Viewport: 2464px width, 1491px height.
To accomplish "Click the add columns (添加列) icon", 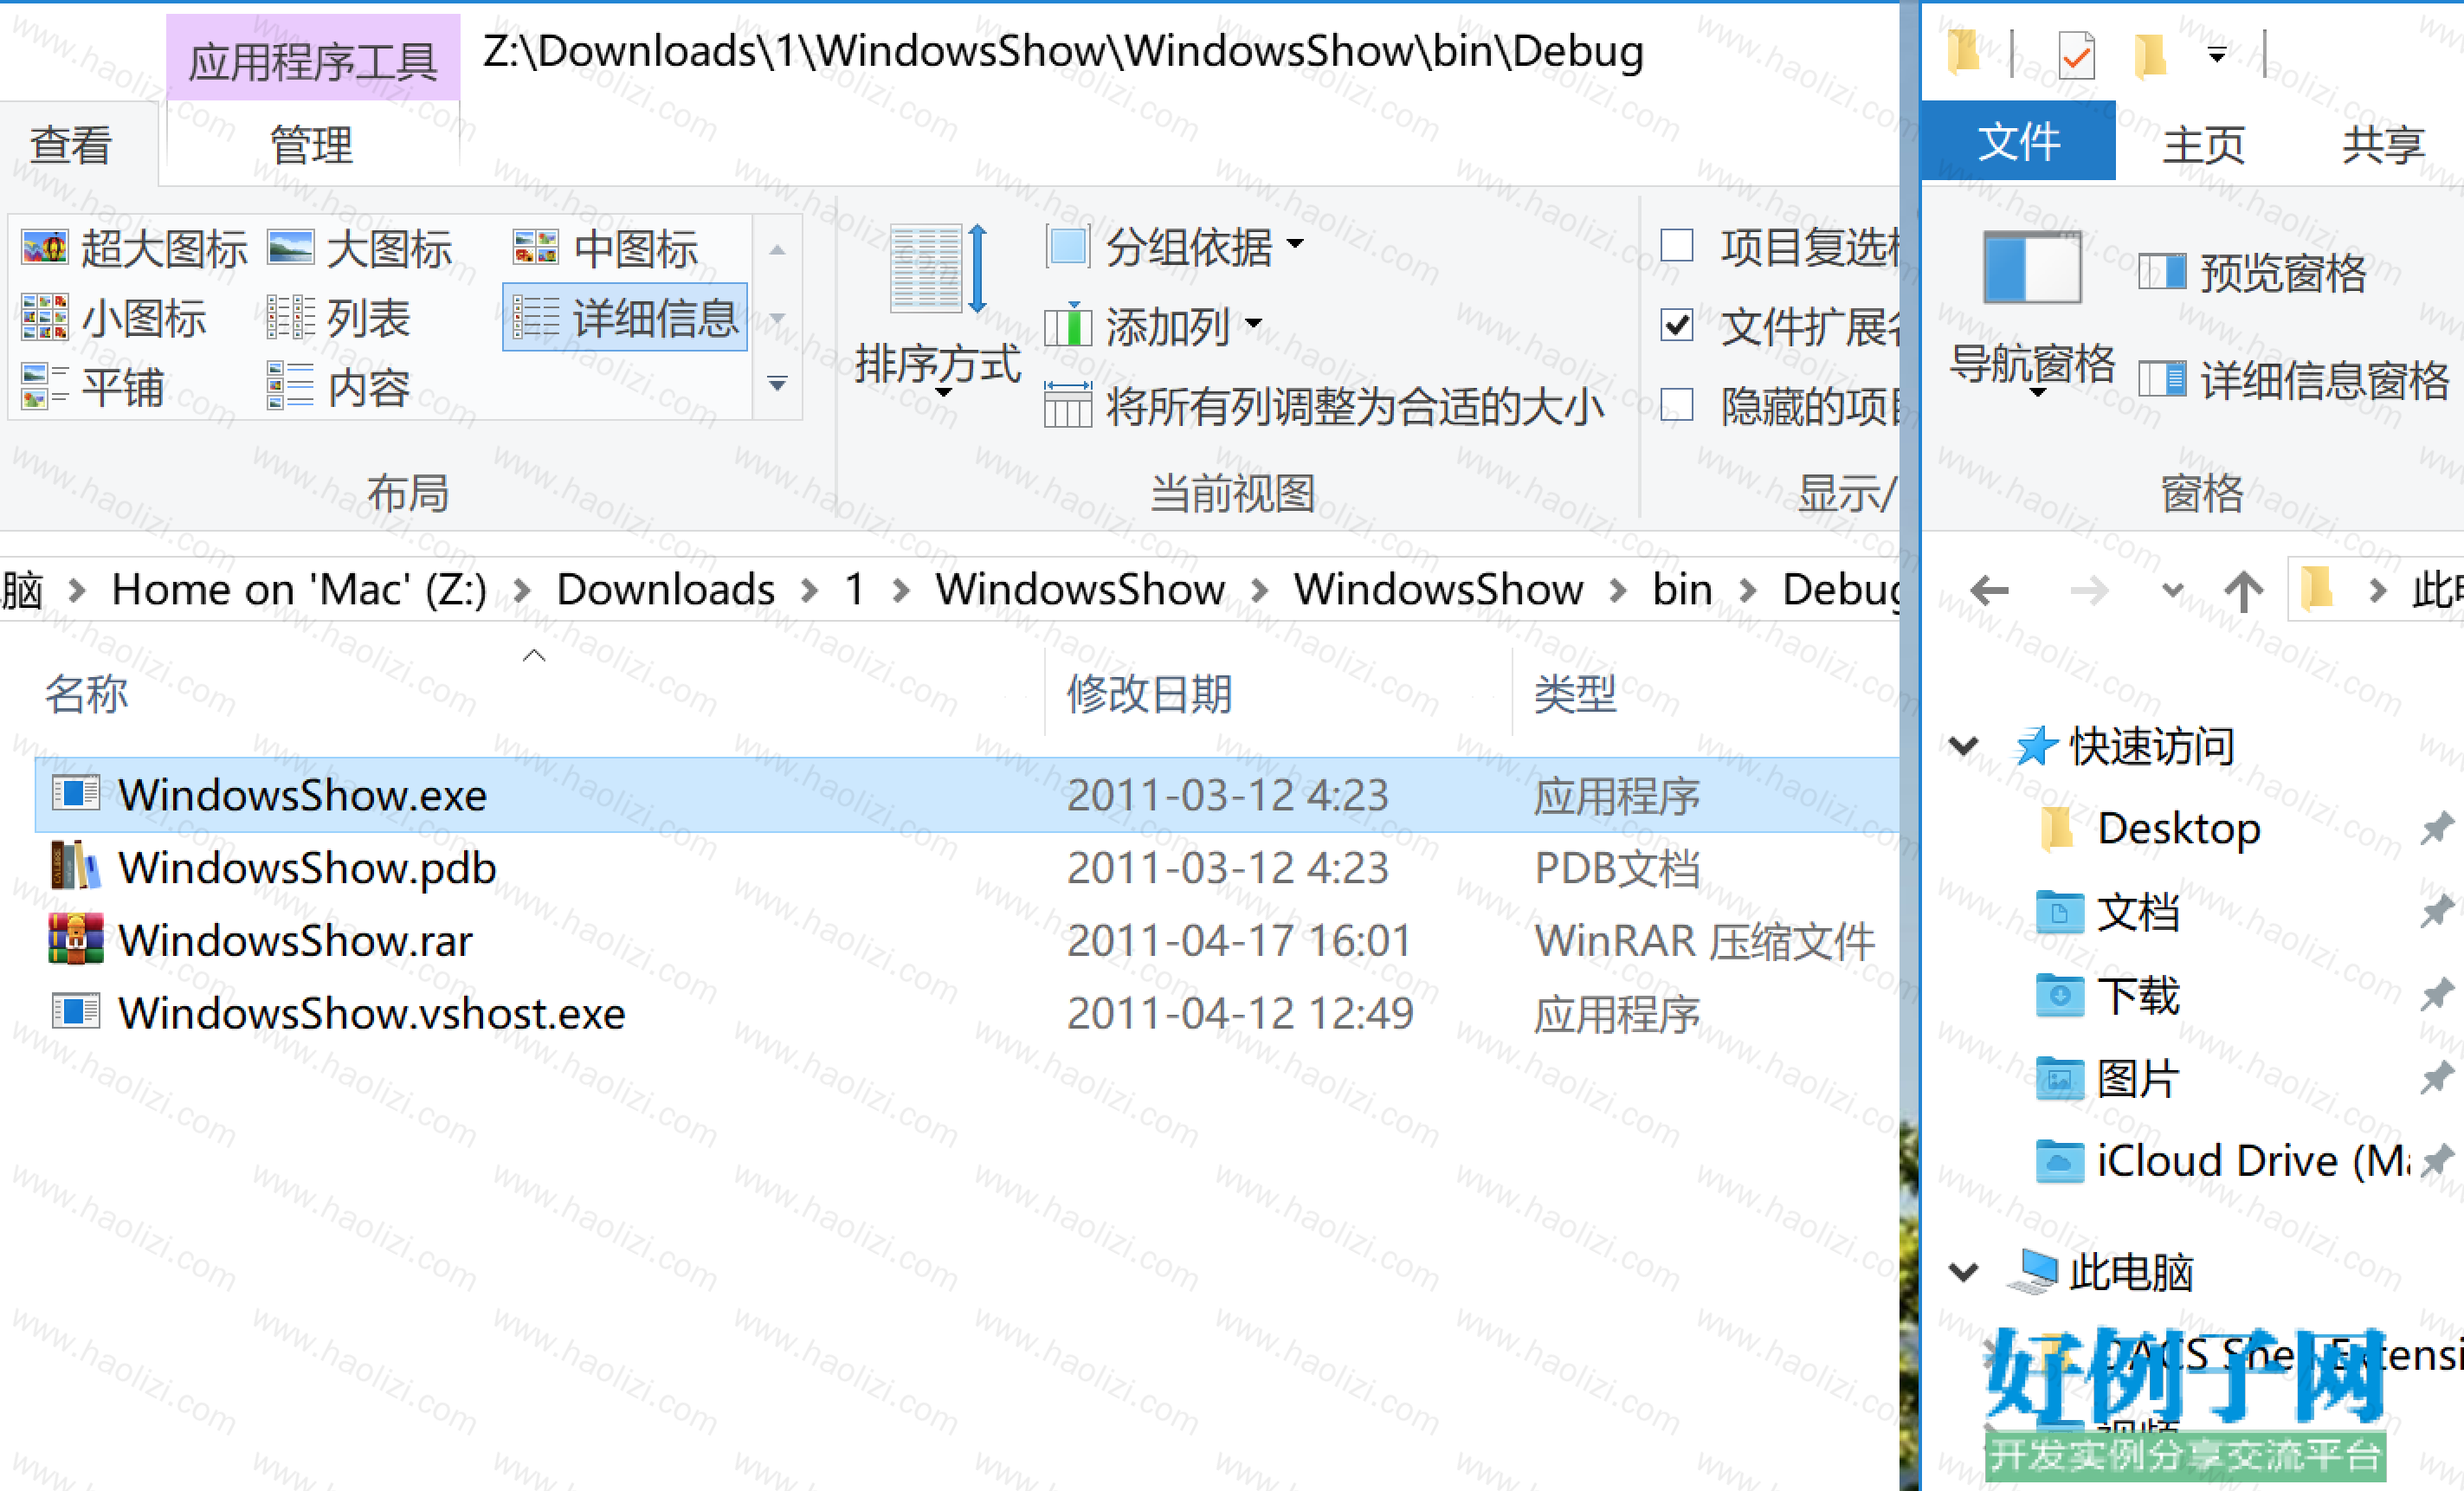I will [x=1067, y=326].
